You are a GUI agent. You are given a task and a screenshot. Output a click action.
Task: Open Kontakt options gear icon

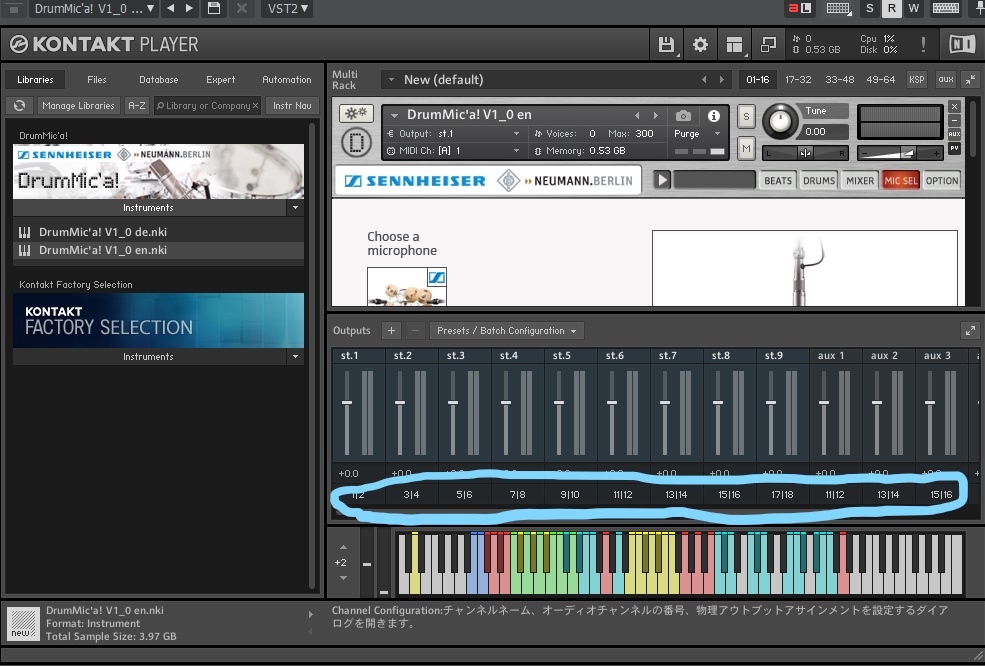(700, 45)
